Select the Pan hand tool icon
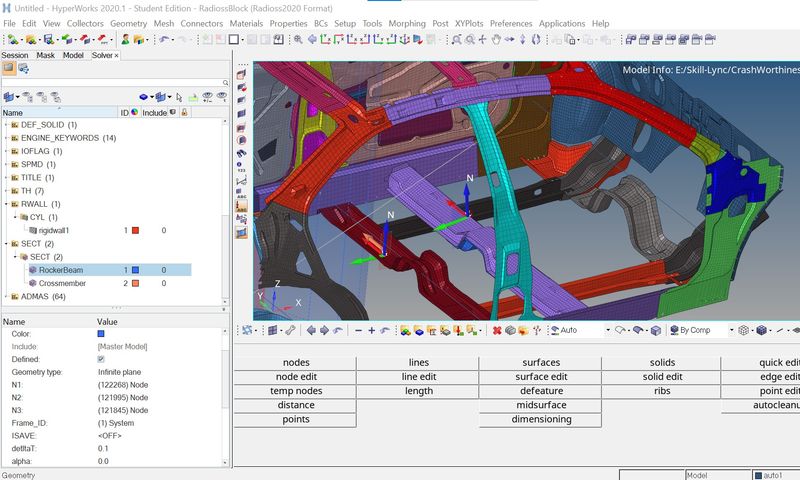This screenshot has width=800, height=480. click(496, 39)
